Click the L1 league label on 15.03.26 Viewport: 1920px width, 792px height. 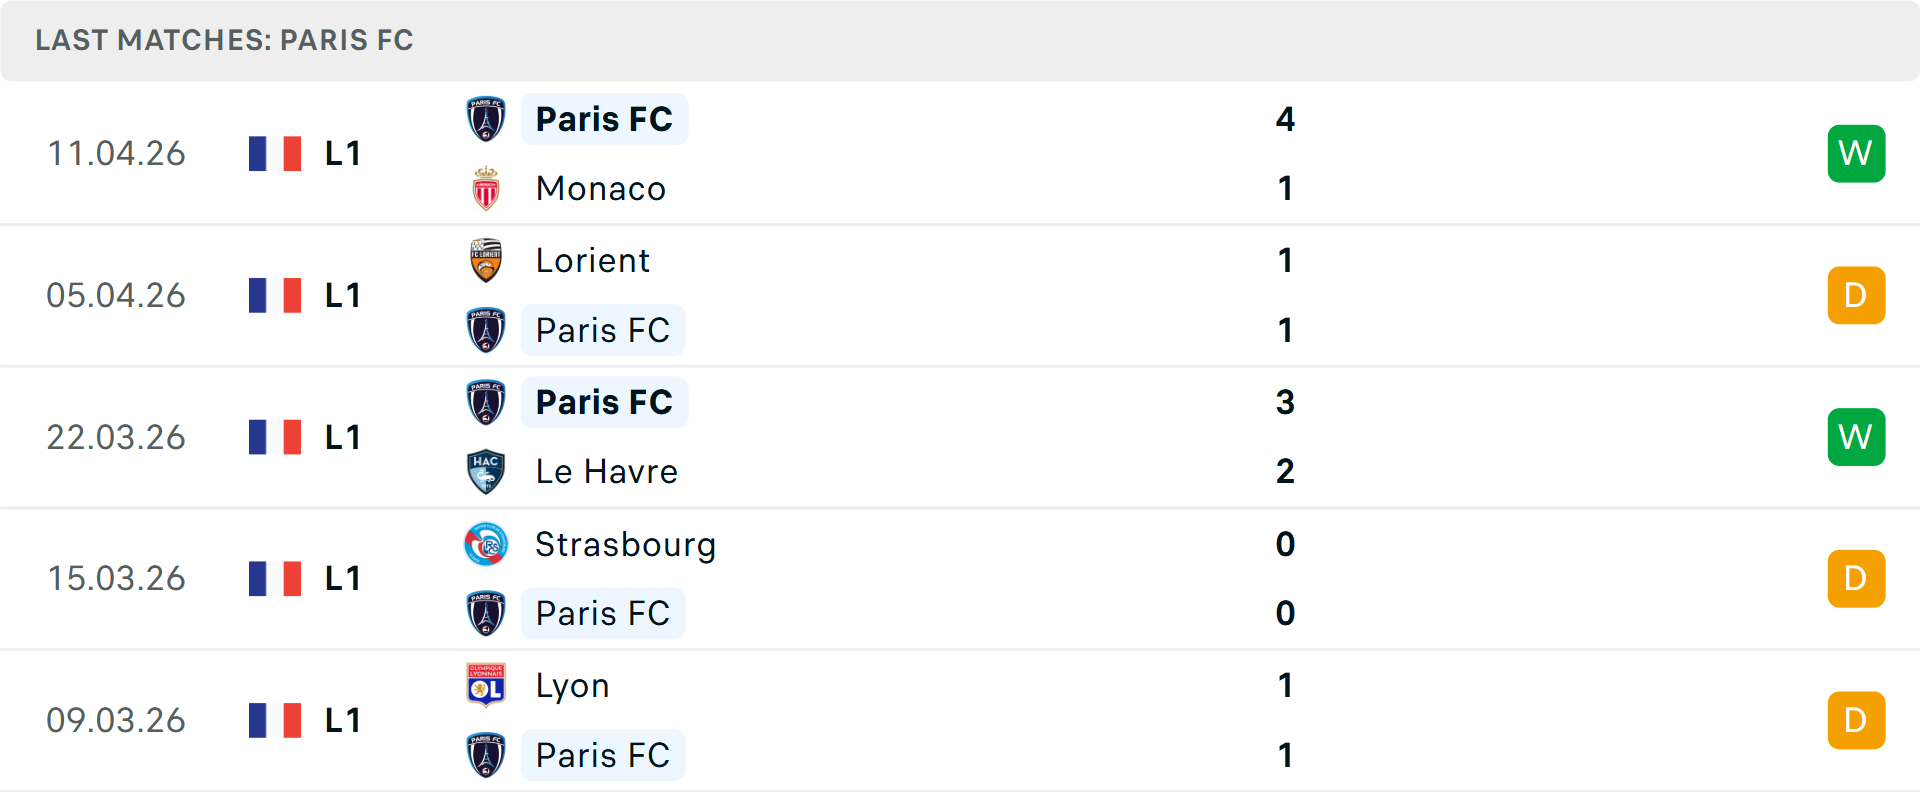tap(342, 578)
